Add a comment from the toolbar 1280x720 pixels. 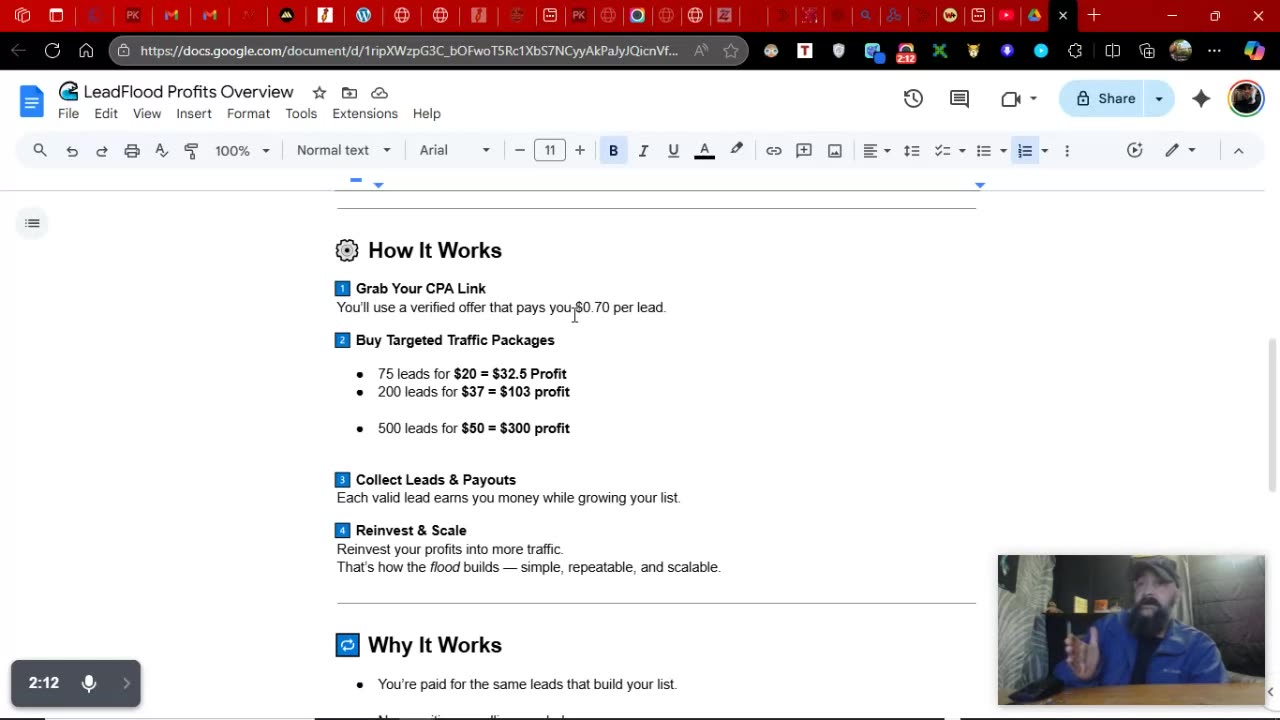804,151
